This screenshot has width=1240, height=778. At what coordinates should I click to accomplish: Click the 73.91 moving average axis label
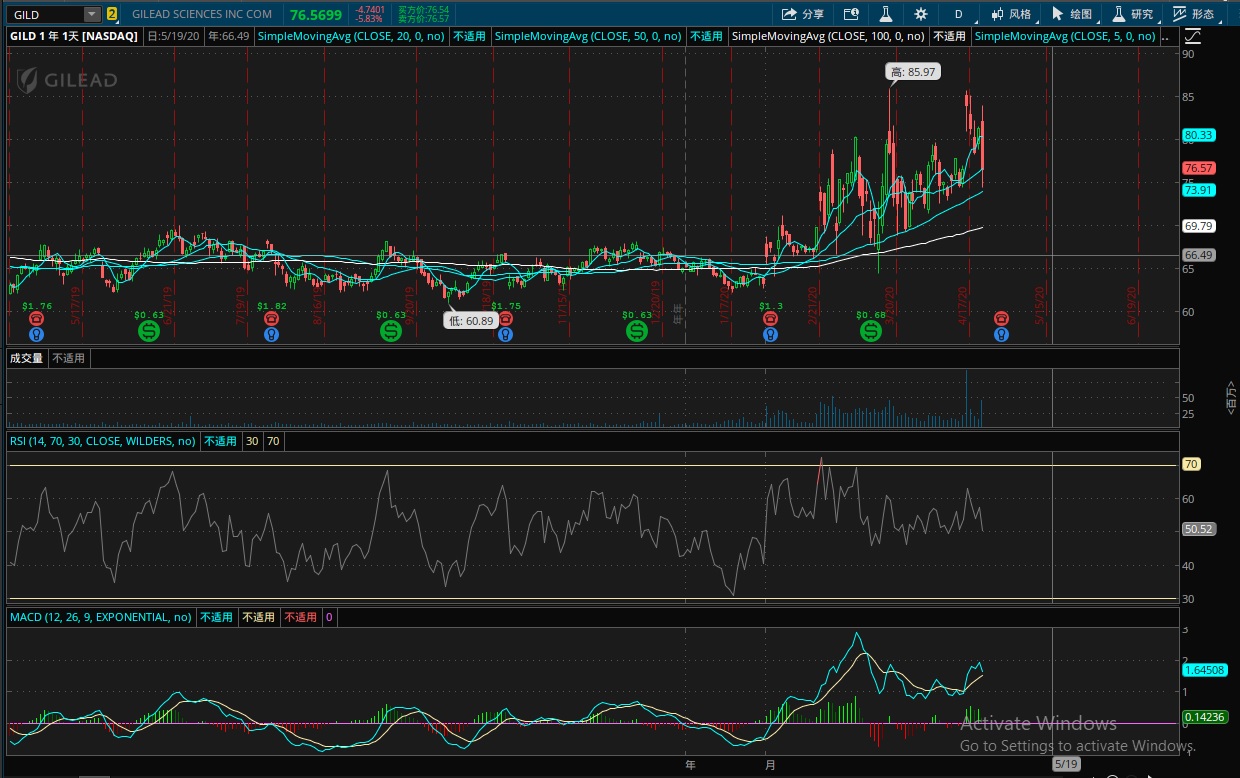[x=1198, y=190]
